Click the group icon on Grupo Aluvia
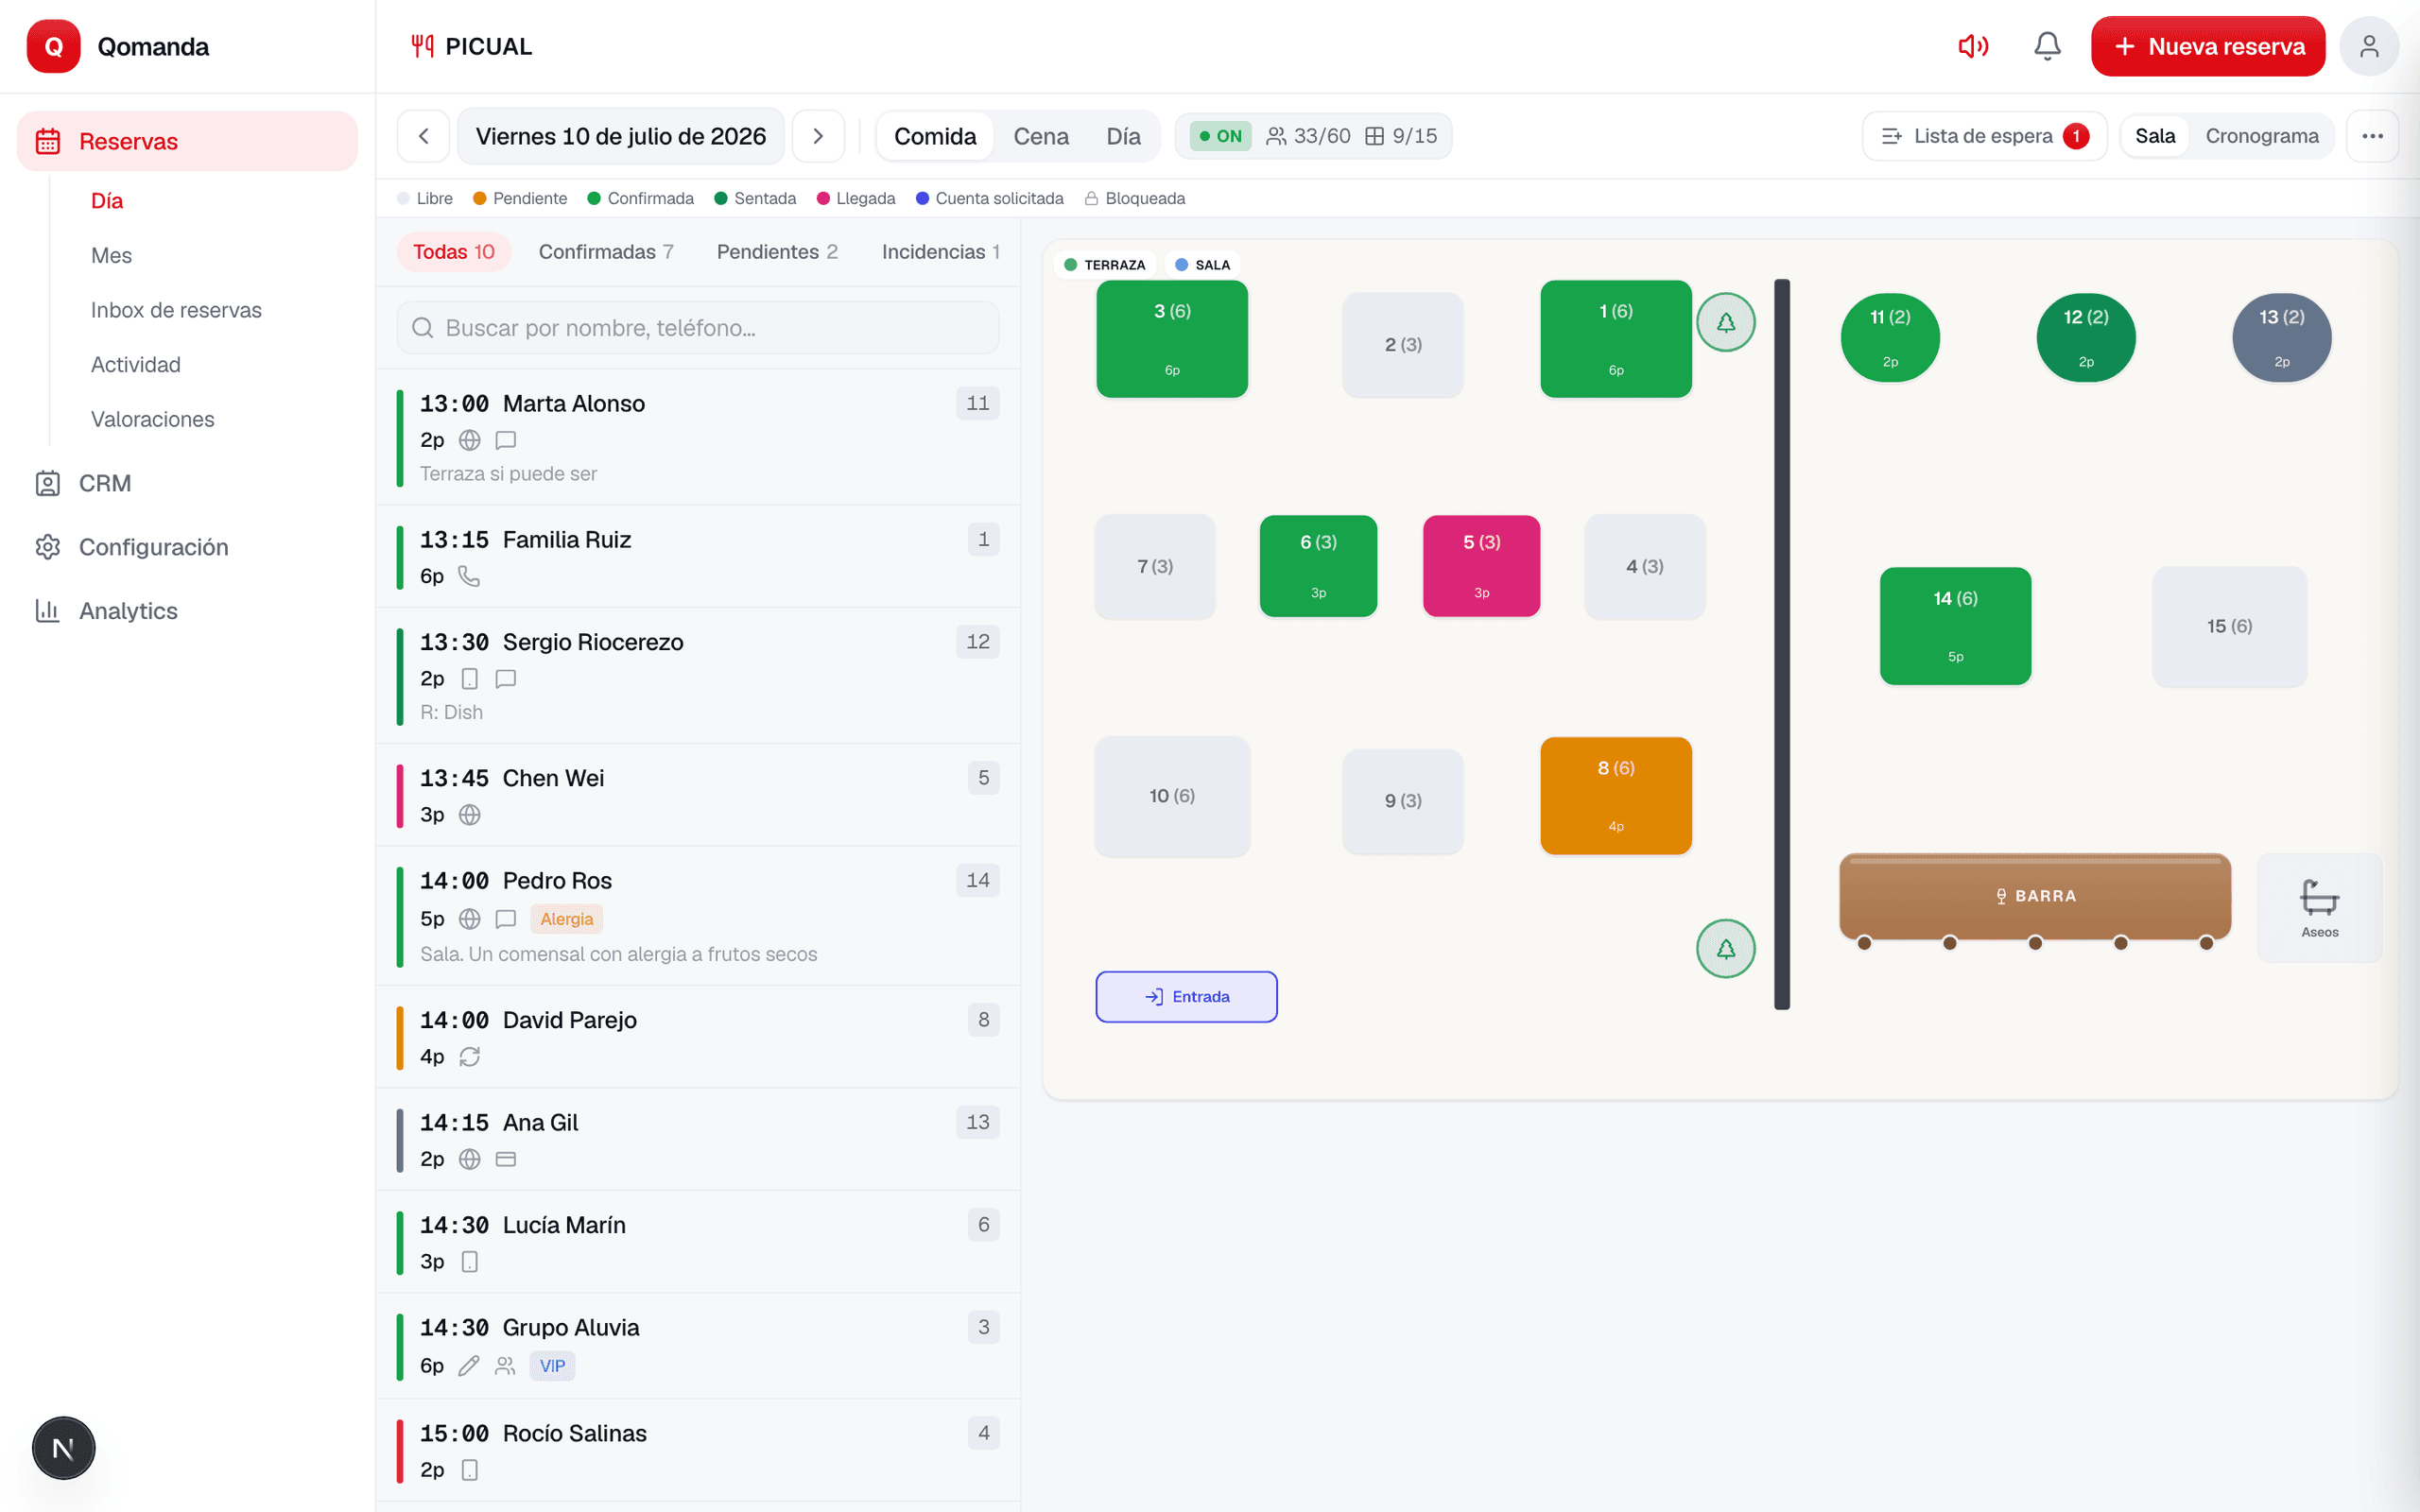The width and height of the screenshot is (2420, 1512). [x=506, y=1366]
